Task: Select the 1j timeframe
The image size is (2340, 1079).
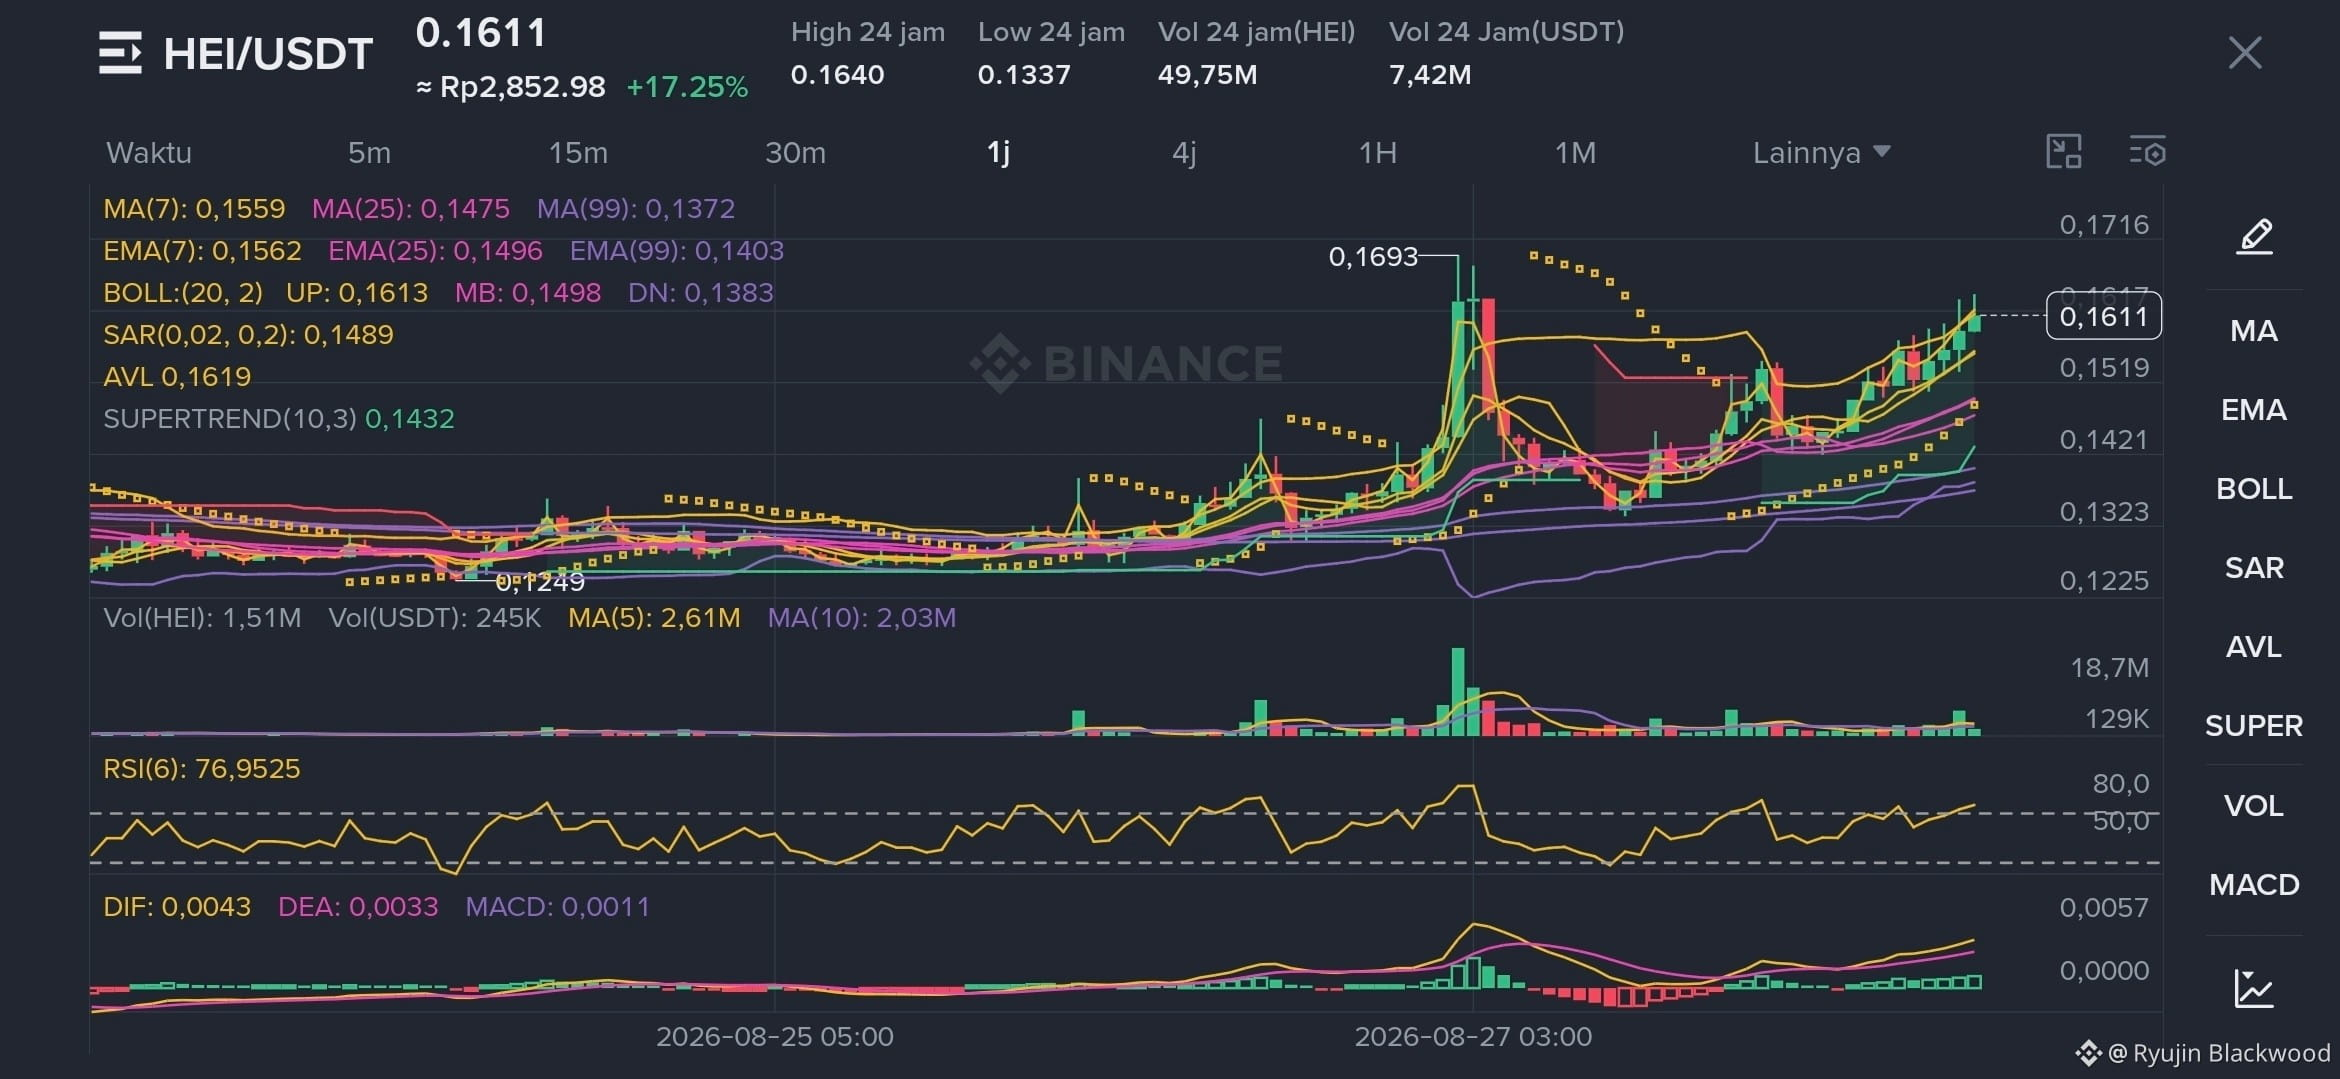Action: click(x=998, y=153)
